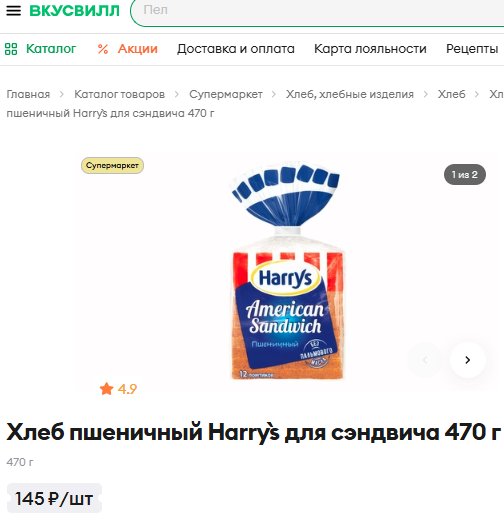Image resolution: width=504 pixels, height=528 pixels.
Task: Click the 1 из 2 photo counter
Action: tap(465, 174)
